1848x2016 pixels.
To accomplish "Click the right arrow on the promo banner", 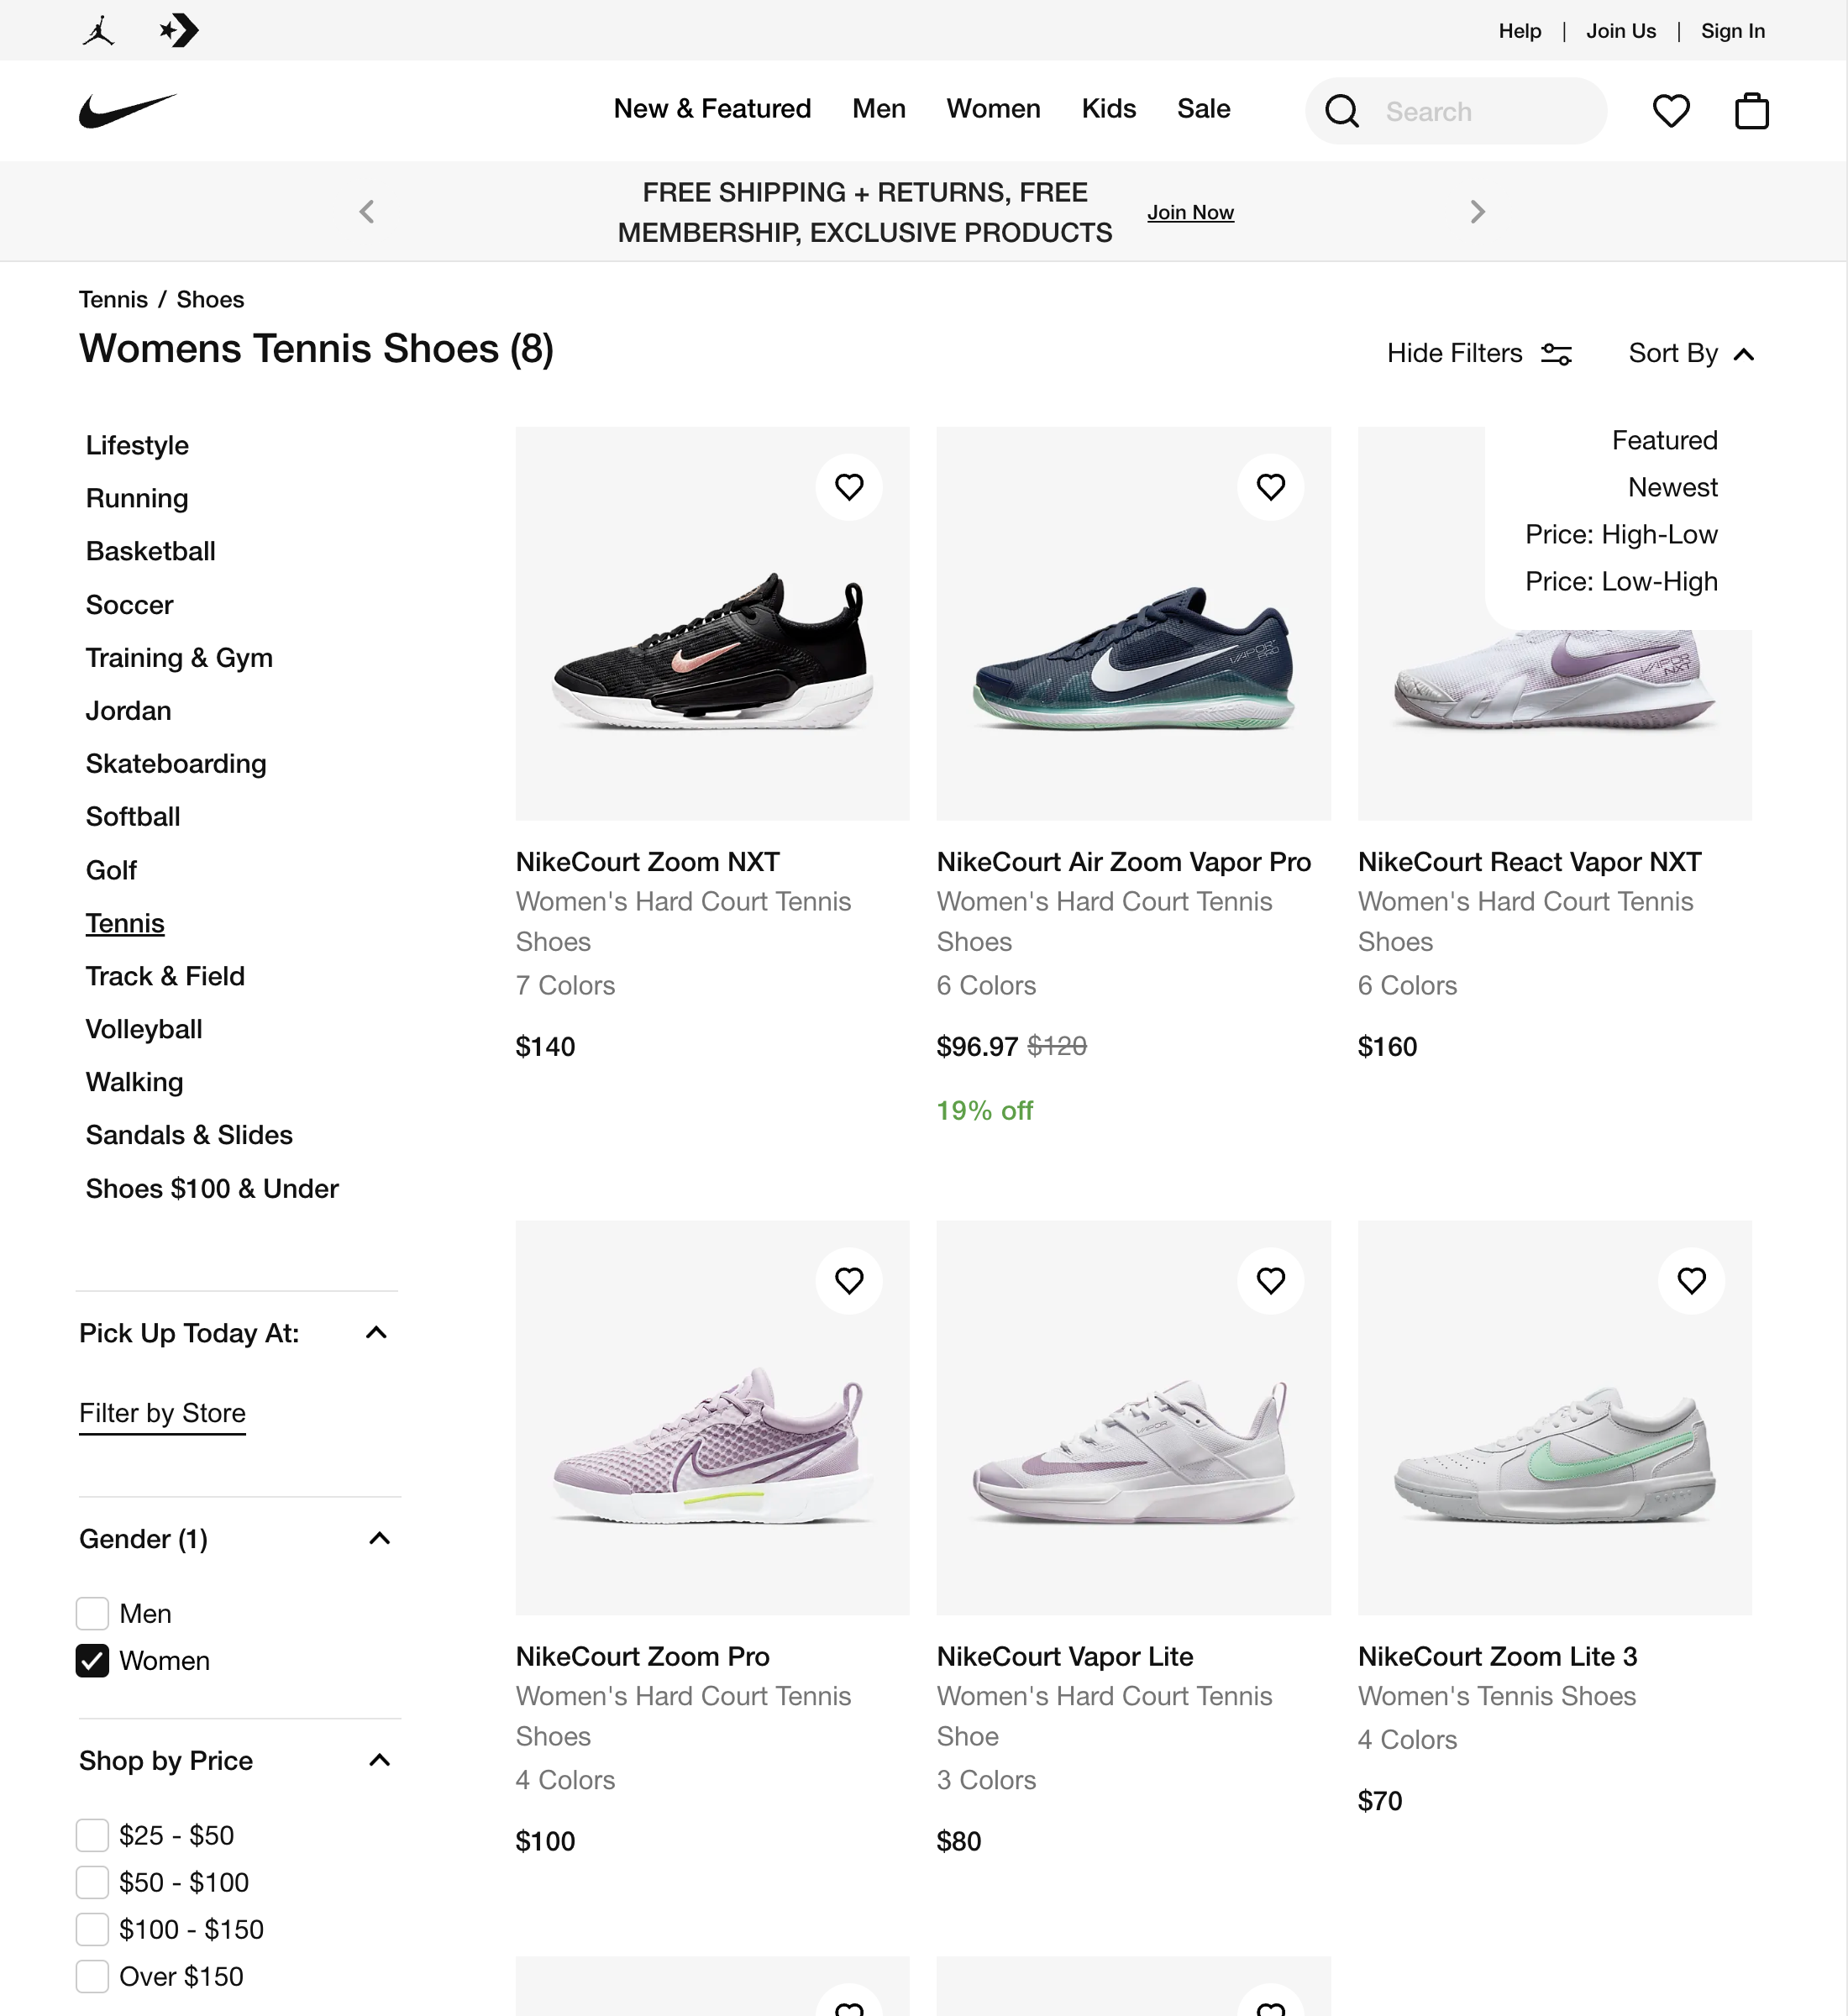I will point(1477,211).
